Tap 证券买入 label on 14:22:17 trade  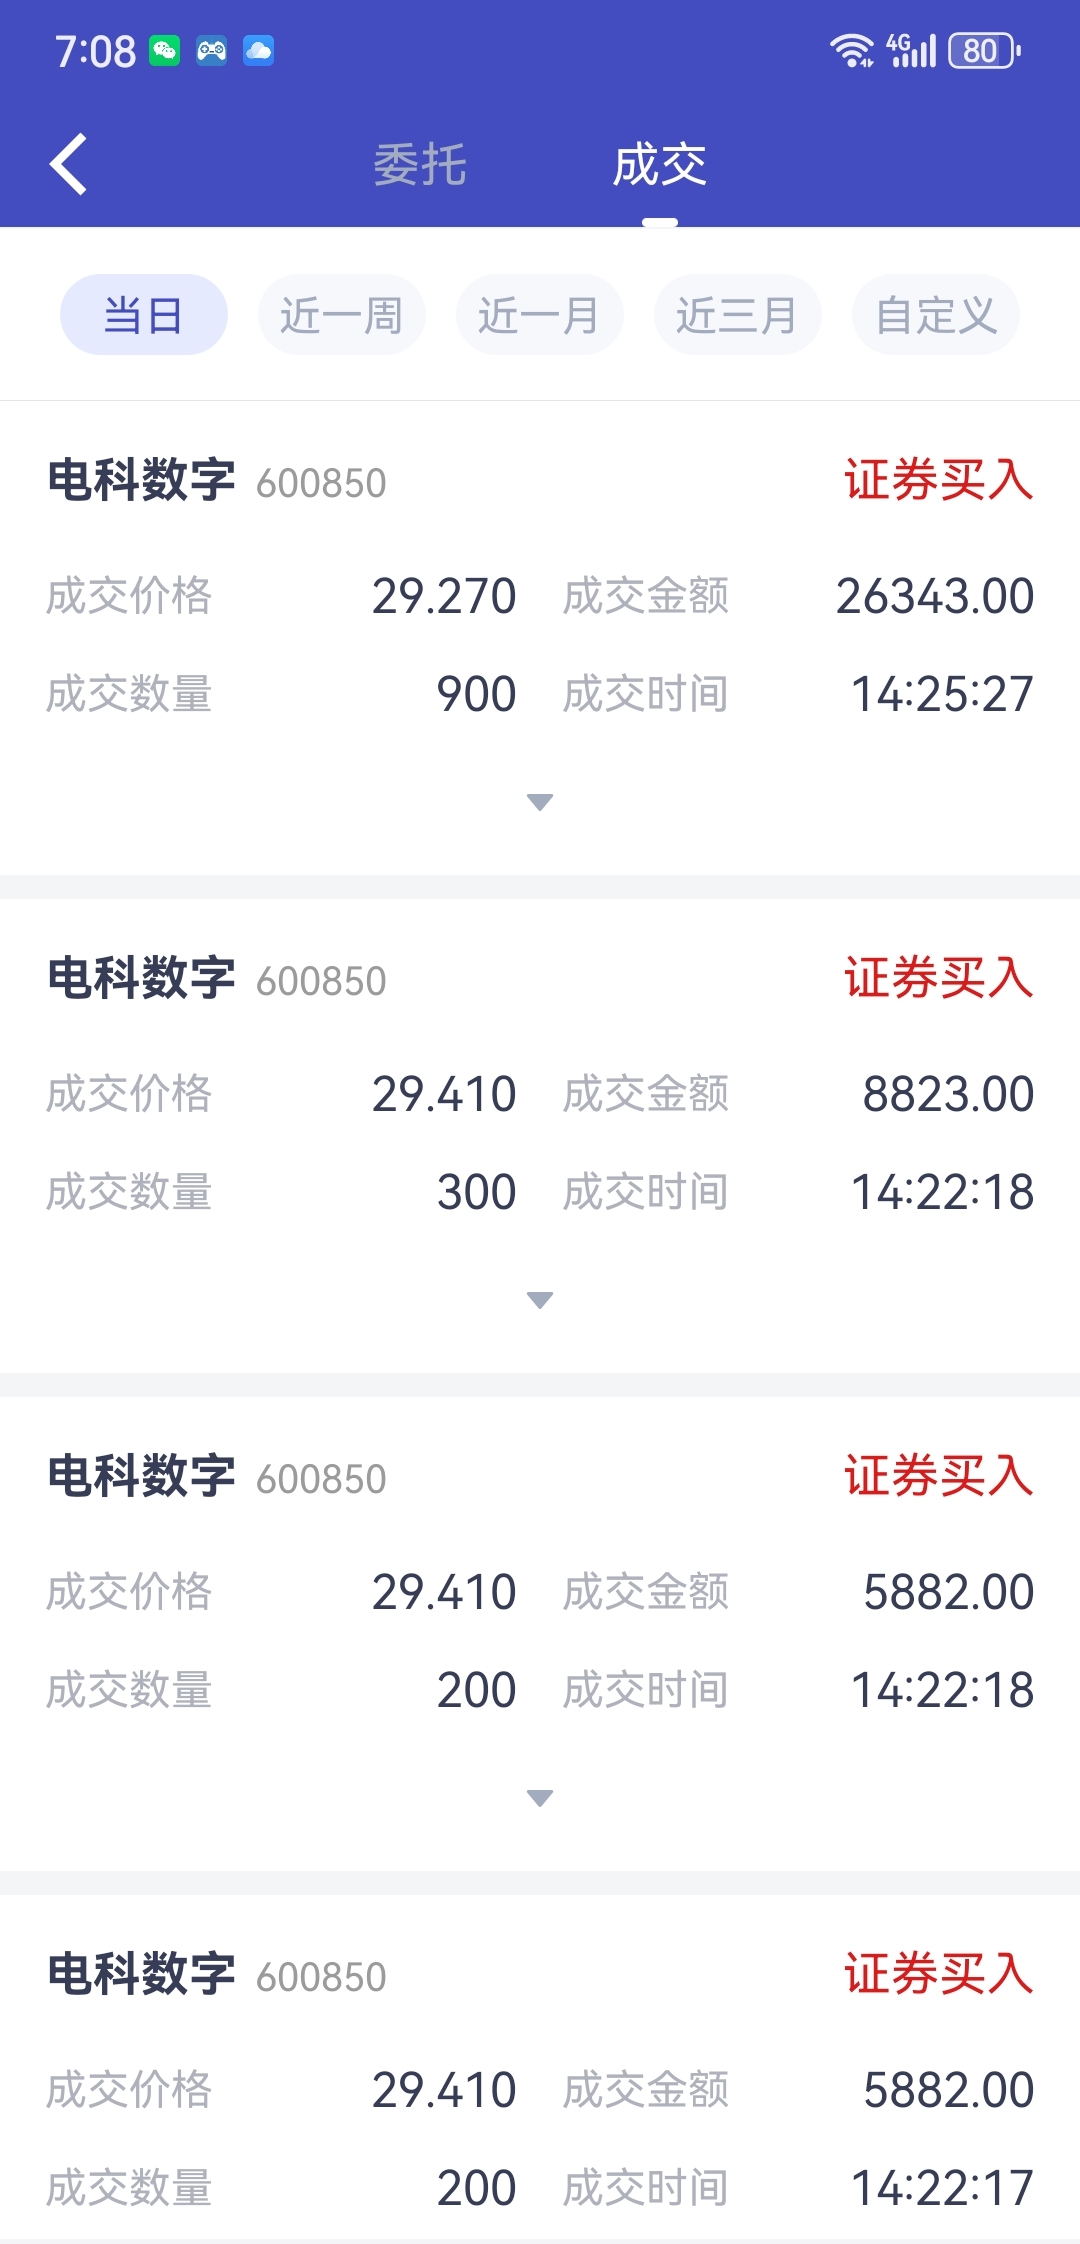click(939, 1974)
